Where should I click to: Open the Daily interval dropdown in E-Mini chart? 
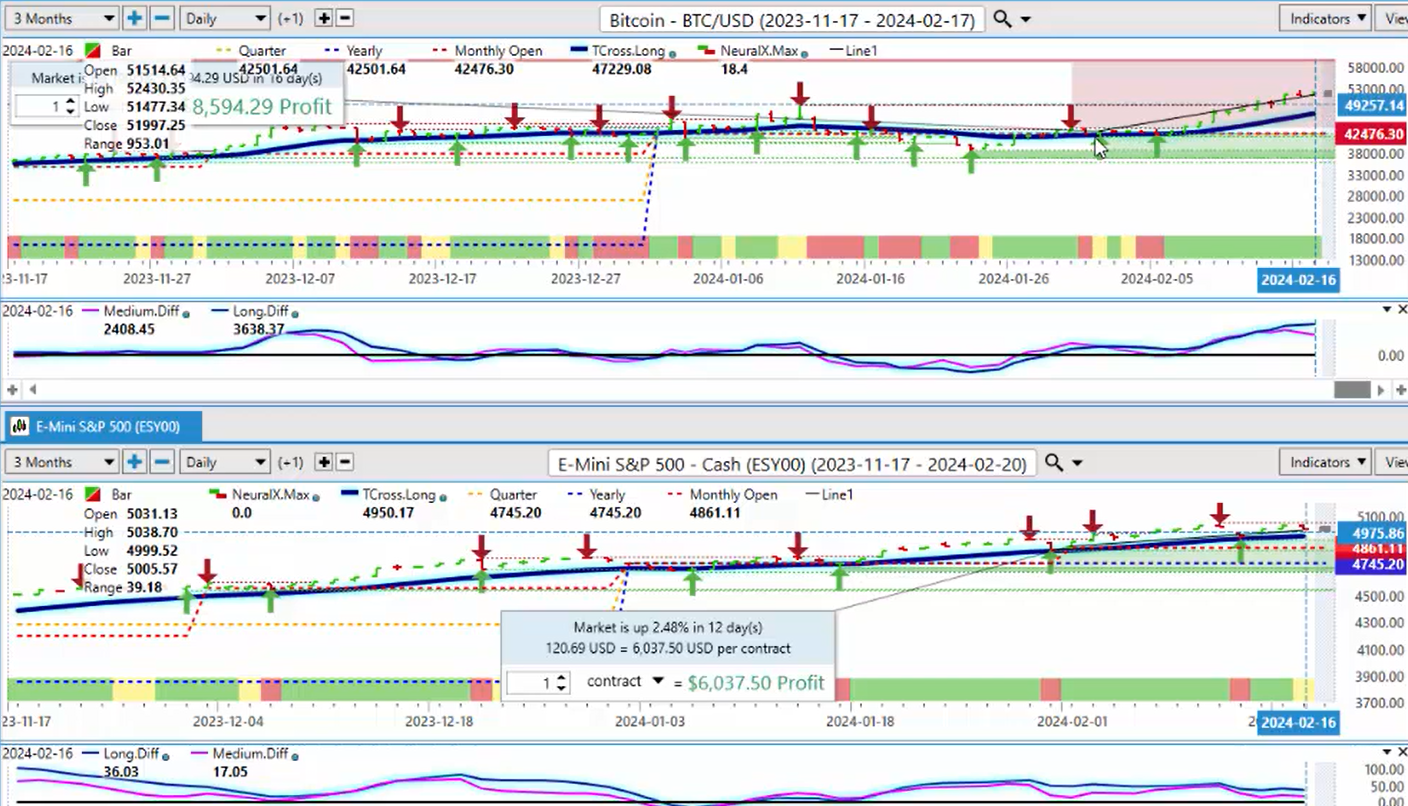225,462
